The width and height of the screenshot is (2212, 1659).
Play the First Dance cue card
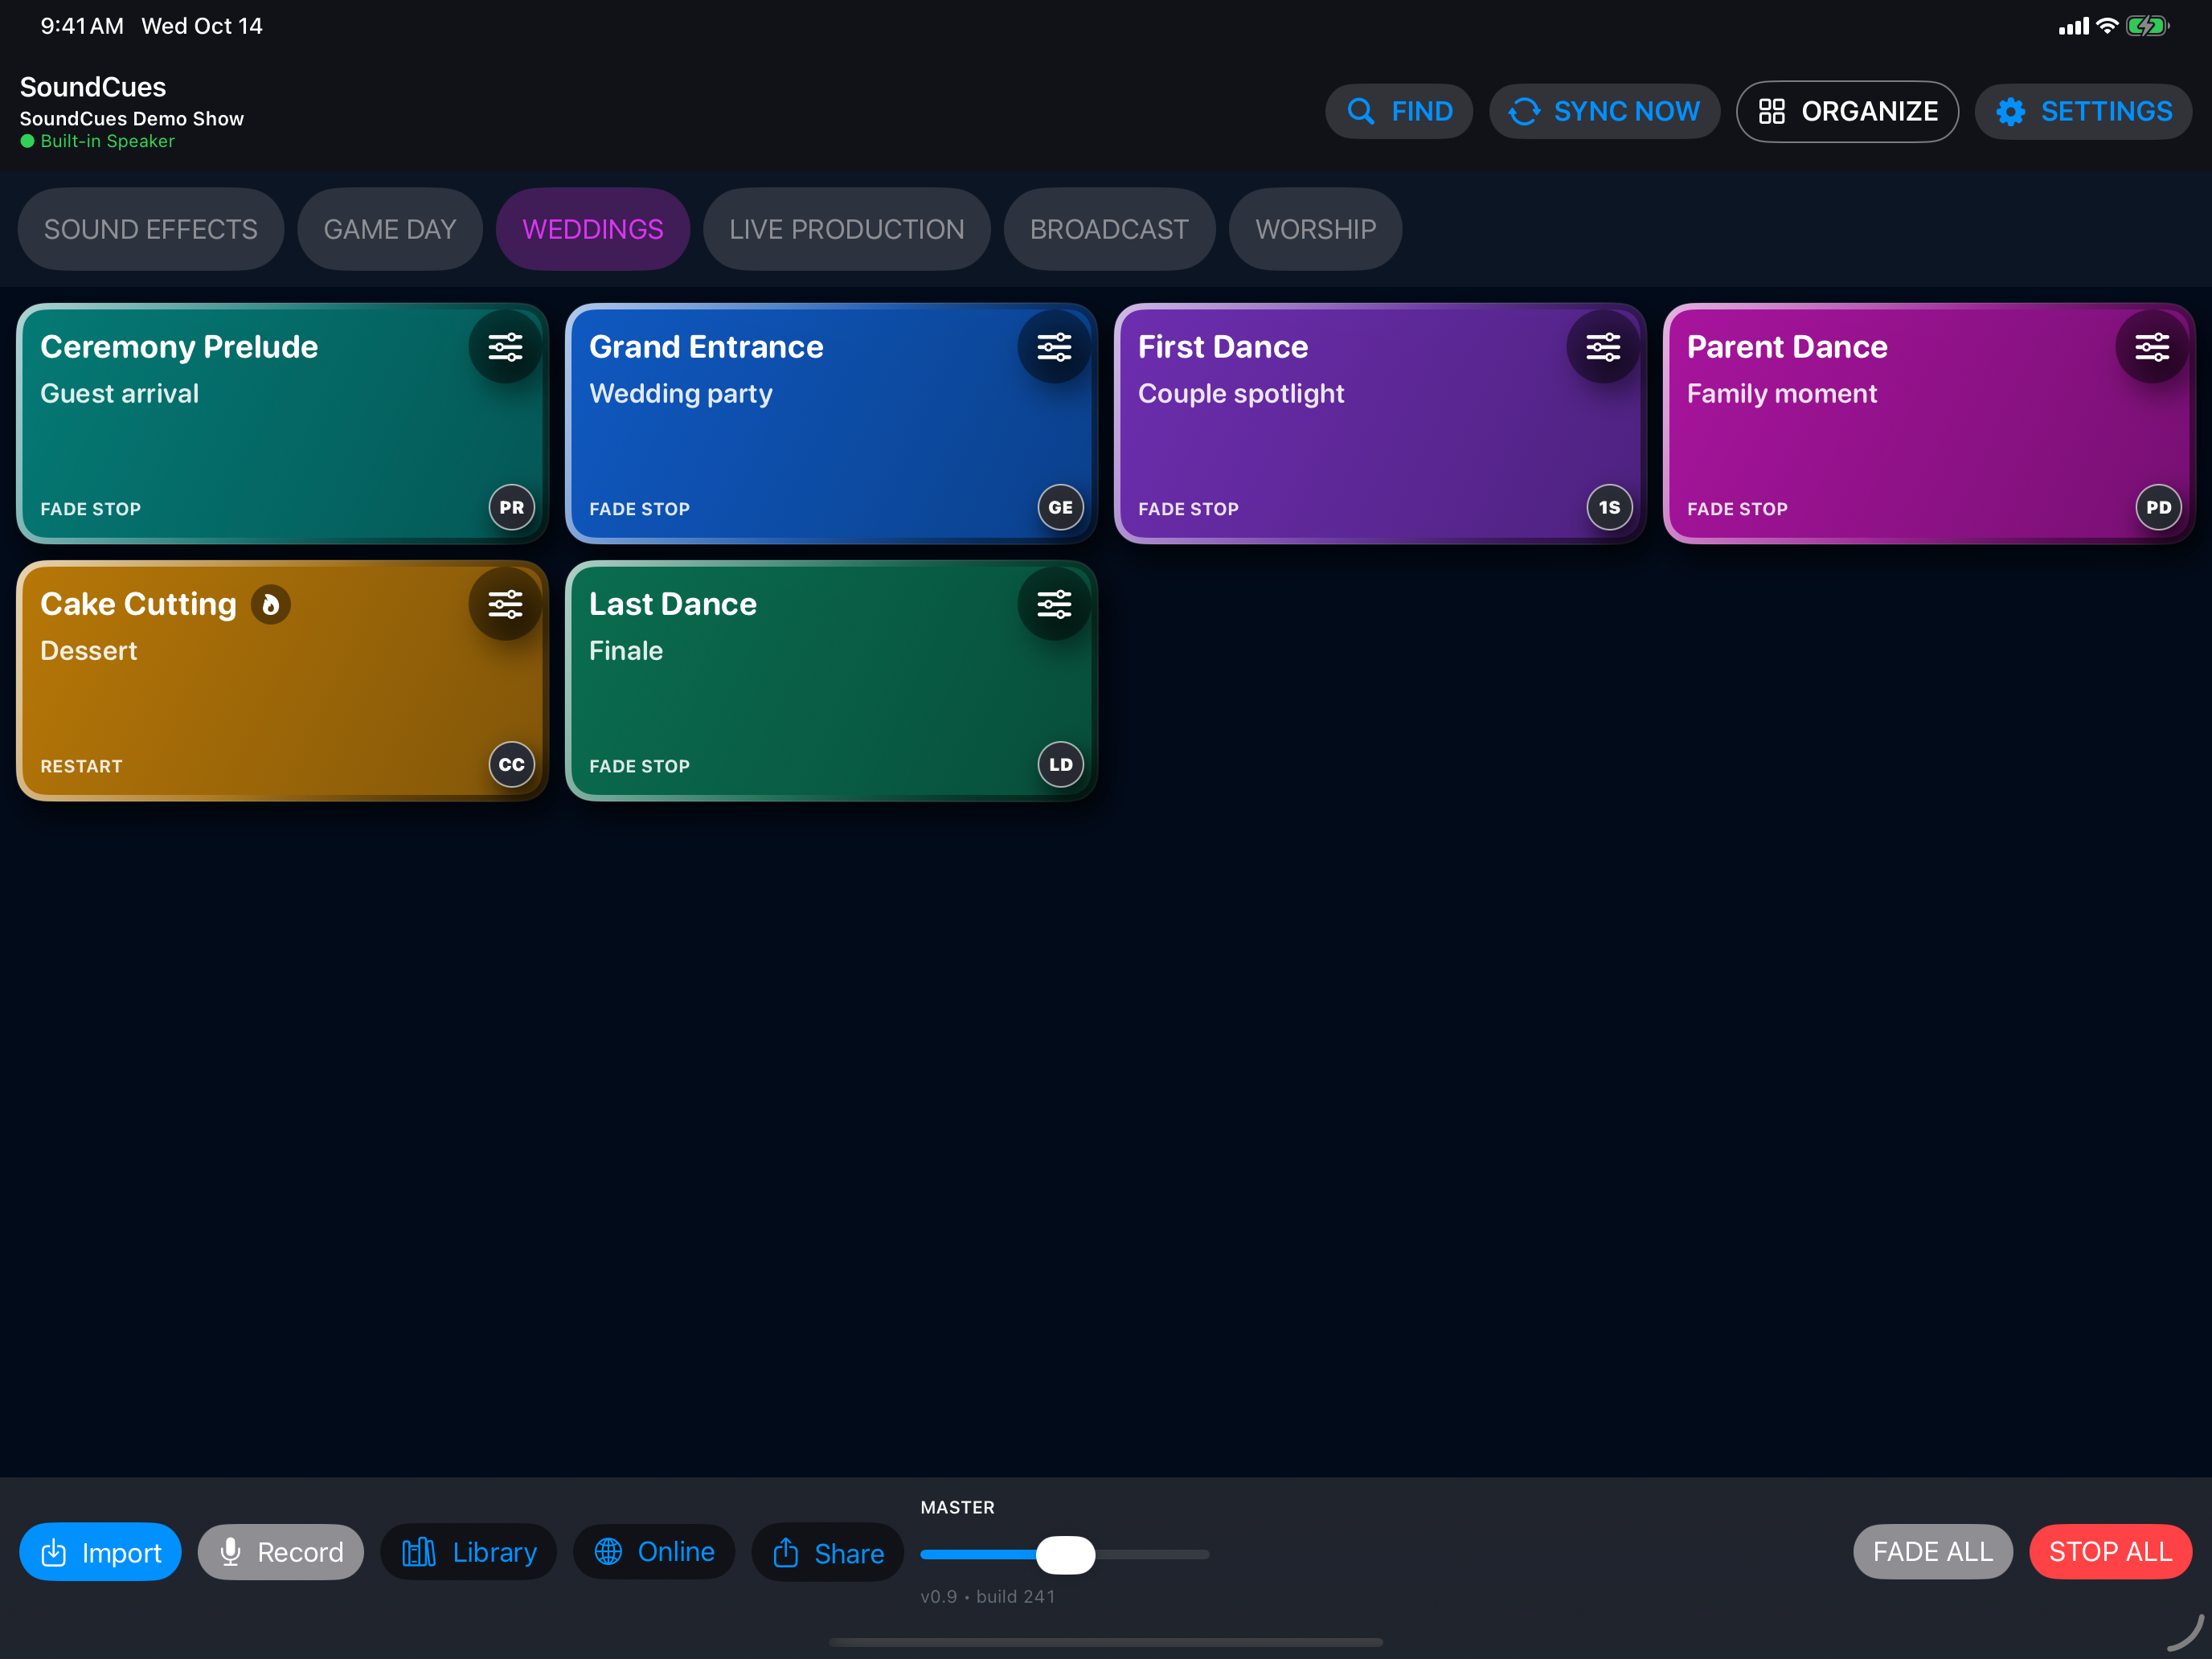coord(1380,424)
